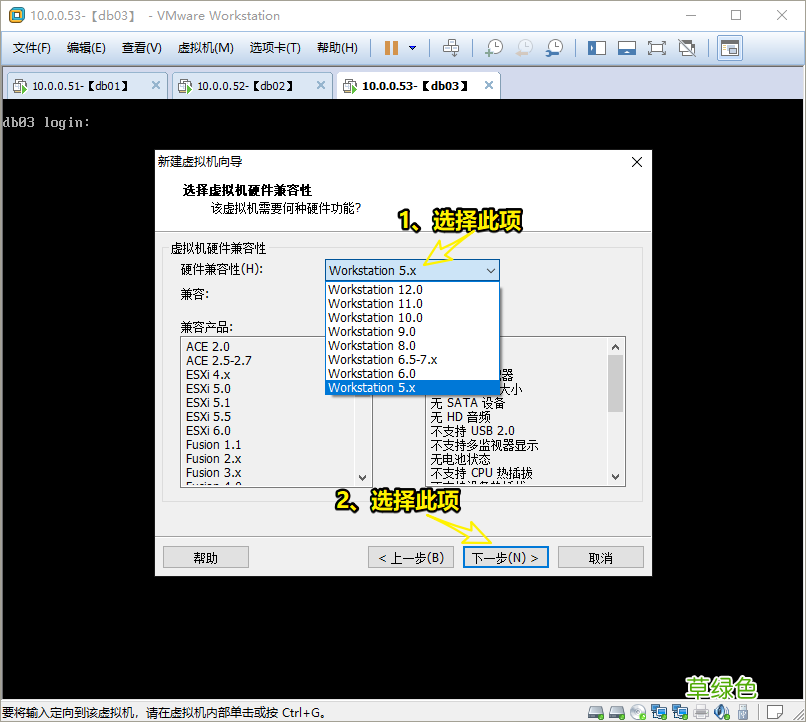Close the 10.0.0.52 db02 tab
The height and width of the screenshot is (722, 806).
pos(321,85)
